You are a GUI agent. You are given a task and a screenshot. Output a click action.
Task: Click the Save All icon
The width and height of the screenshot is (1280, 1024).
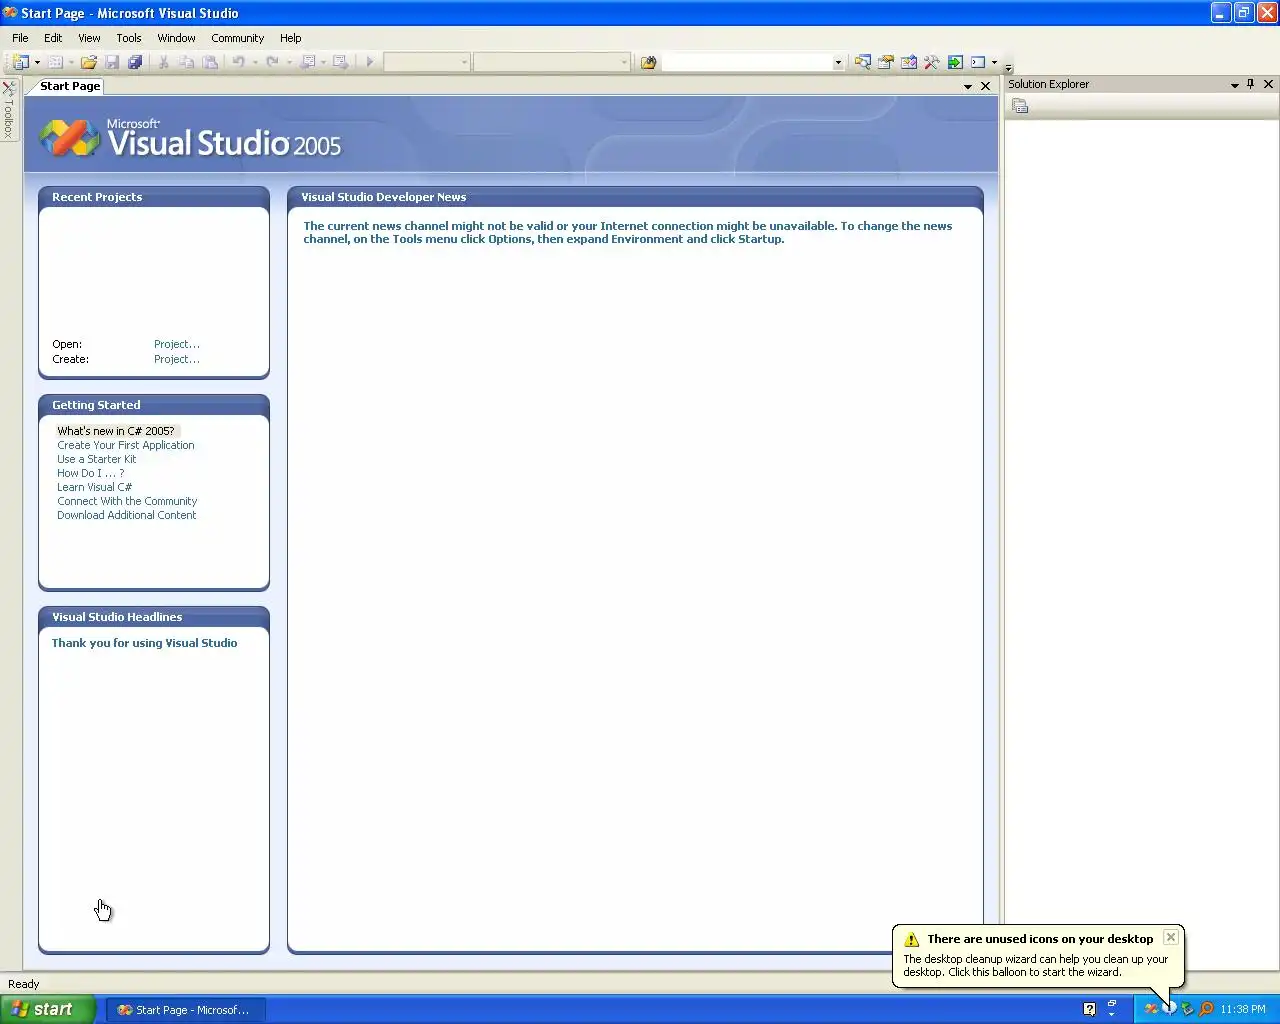point(135,62)
